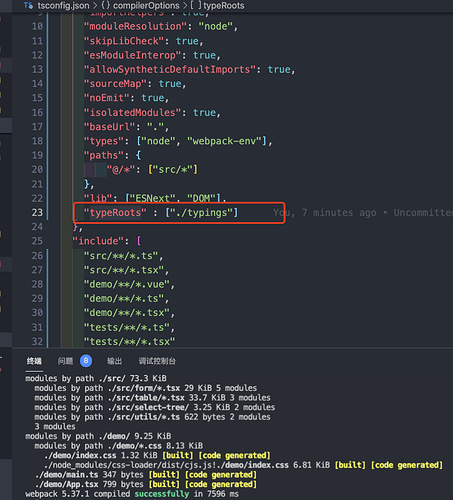Screen dimensions: 453x500
Task: Click "modules by path ./demo/ 9.25 KiB" line
Action: (98, 436)
